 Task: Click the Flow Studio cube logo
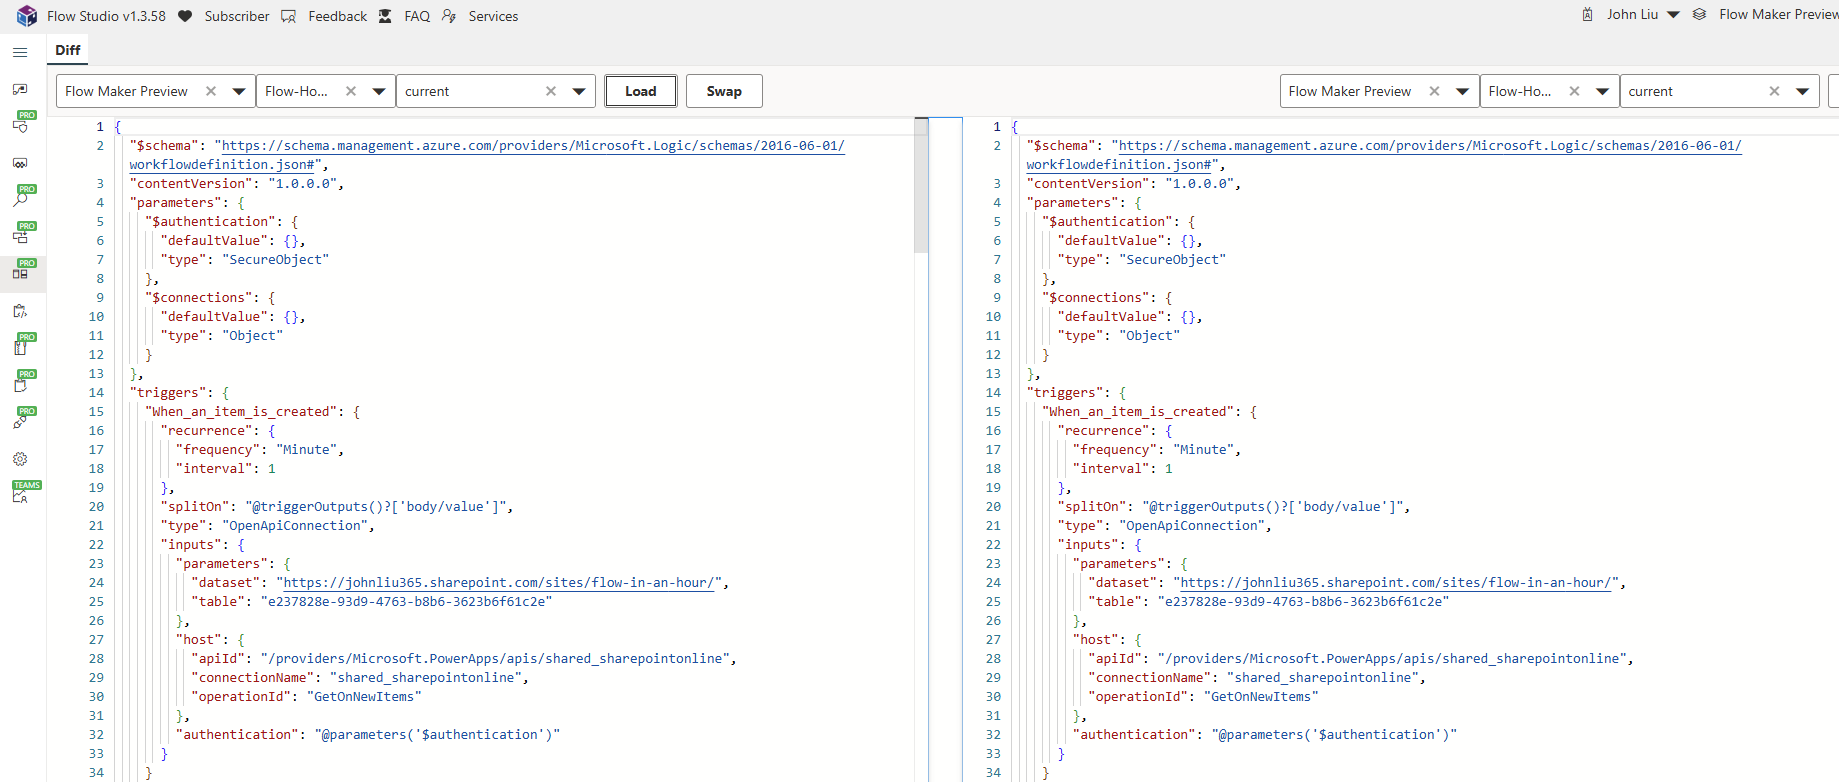coord(27,16)
